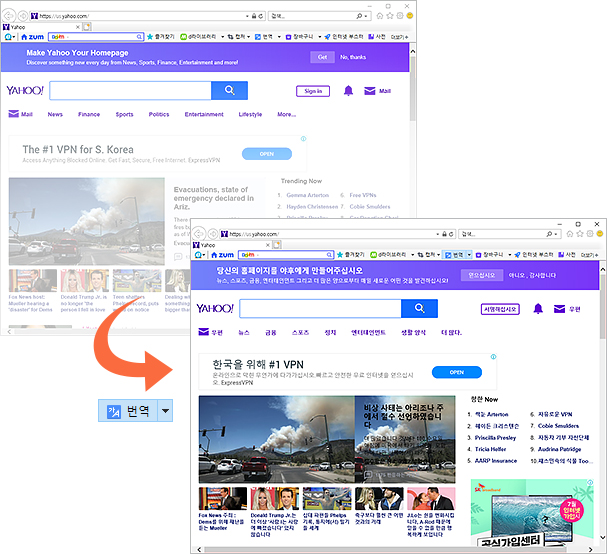
Task: Open the Finance nav item in back window
Action: 89,114
